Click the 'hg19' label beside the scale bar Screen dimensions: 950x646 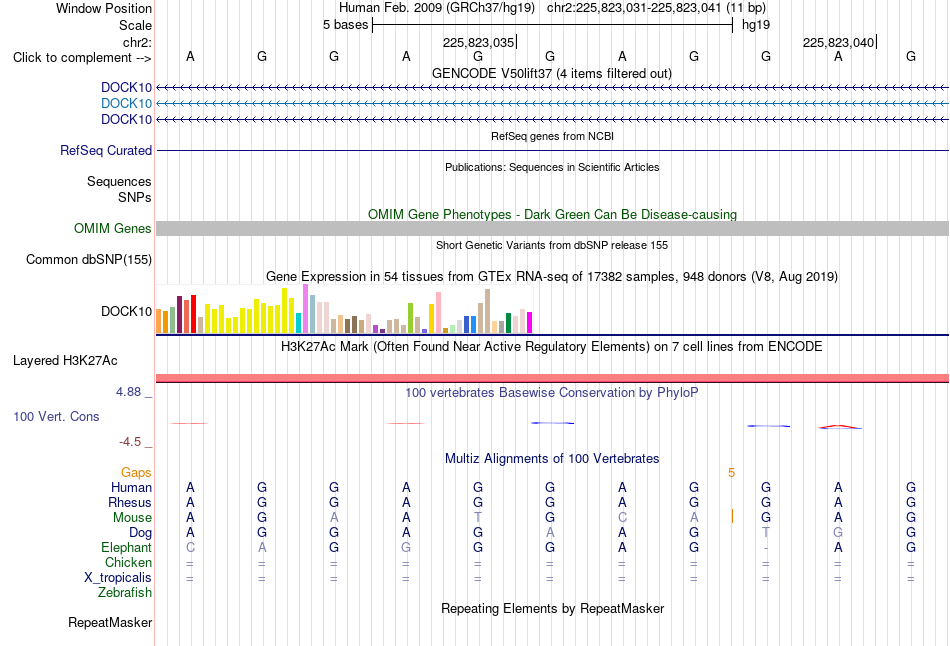(756, 25)
